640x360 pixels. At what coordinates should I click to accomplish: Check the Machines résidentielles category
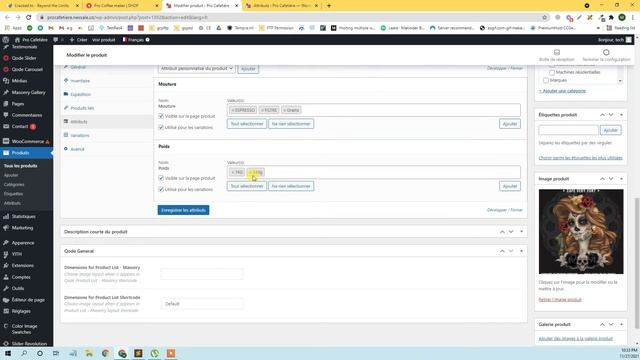coord(552,72)
